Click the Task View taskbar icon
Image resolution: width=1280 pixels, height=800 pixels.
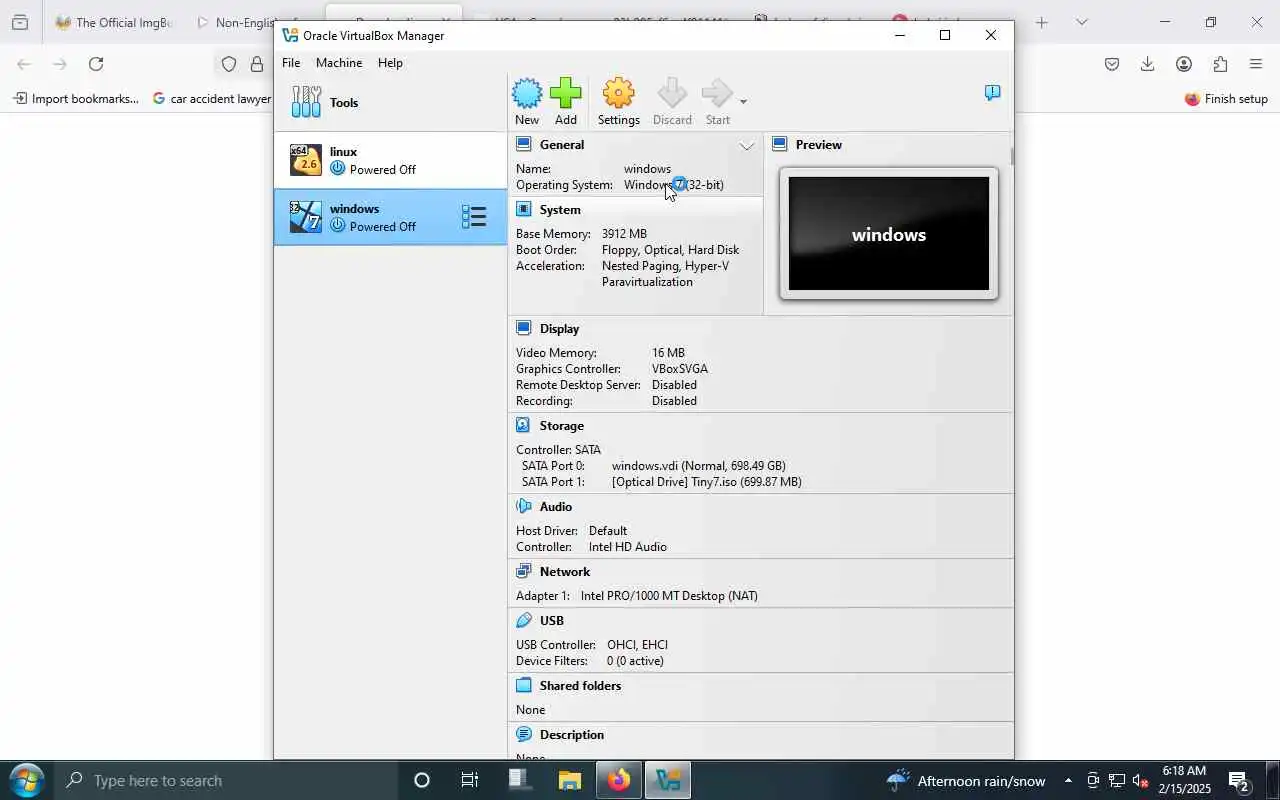(x=469, y=780)
